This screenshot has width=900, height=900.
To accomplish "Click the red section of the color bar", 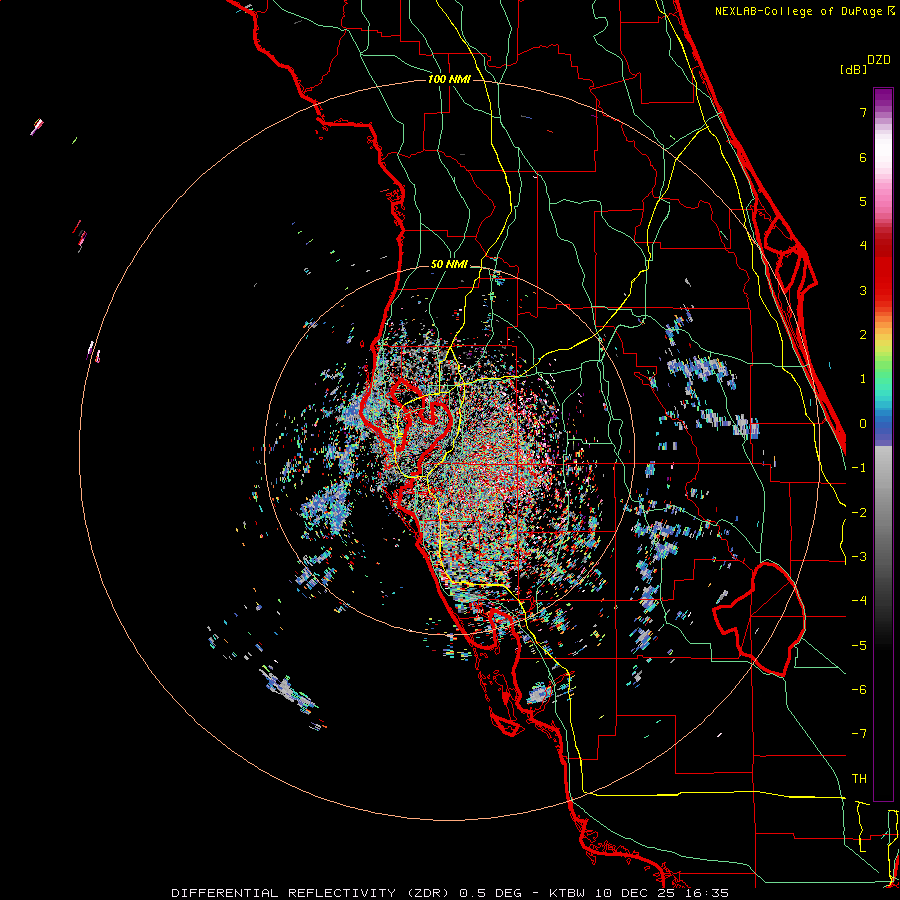I will pyautogui.click(x=883, y=270).
